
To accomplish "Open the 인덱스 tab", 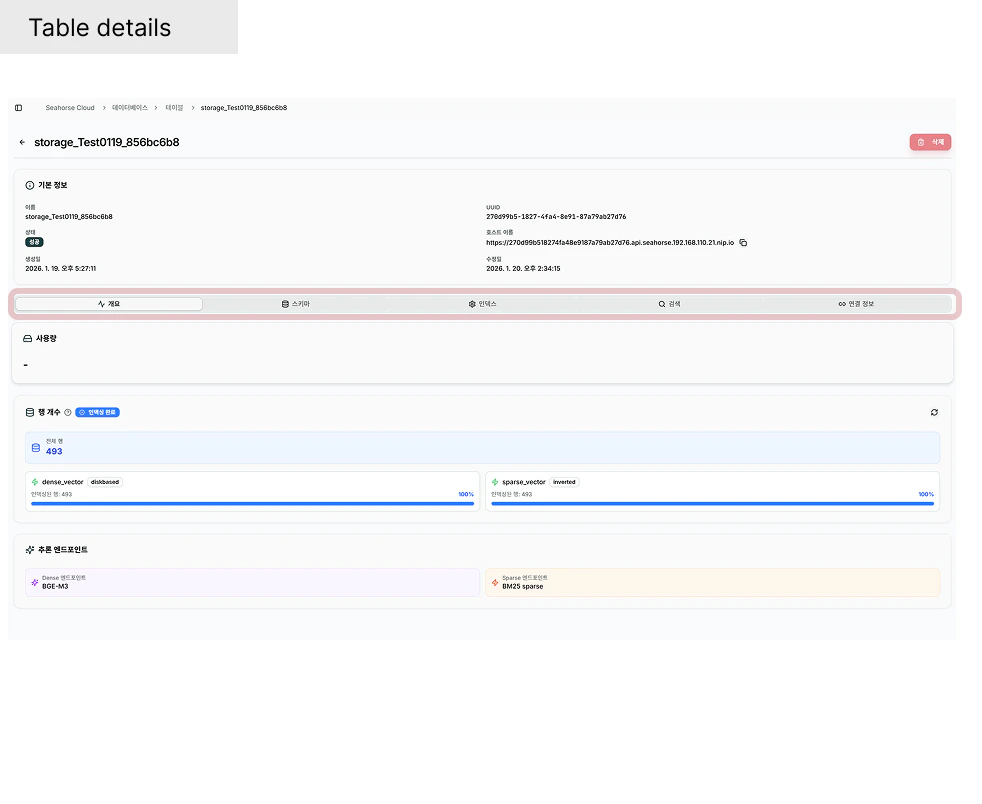I will (482, 304).
